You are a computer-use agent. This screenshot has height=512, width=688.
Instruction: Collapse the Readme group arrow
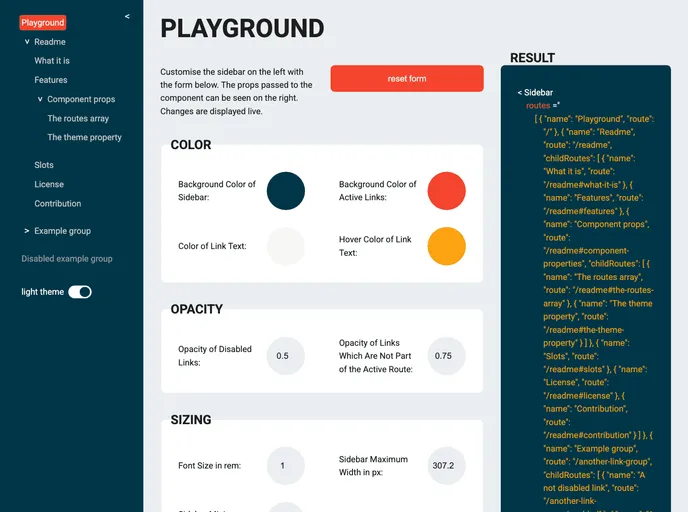(x=27, y=42)
